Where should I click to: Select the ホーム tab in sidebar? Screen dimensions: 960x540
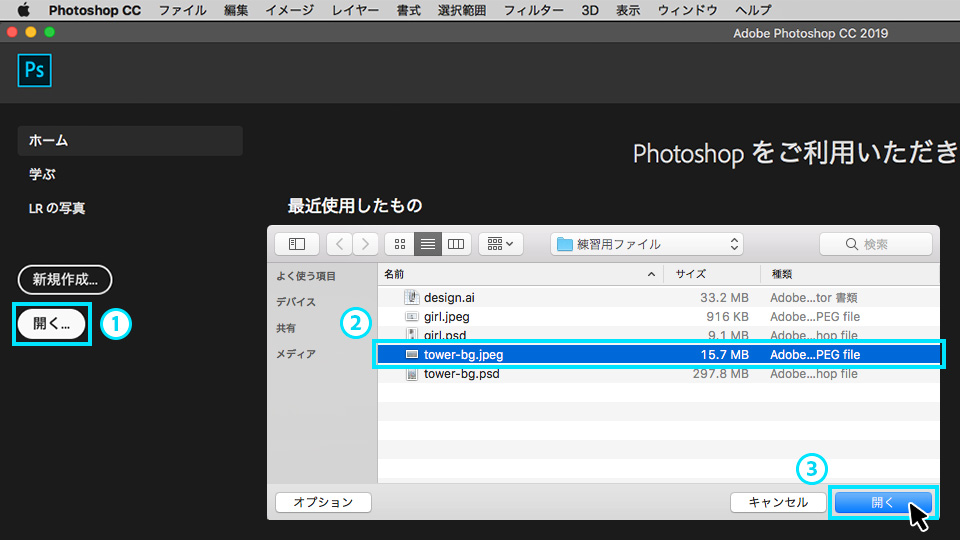[130, 140]
